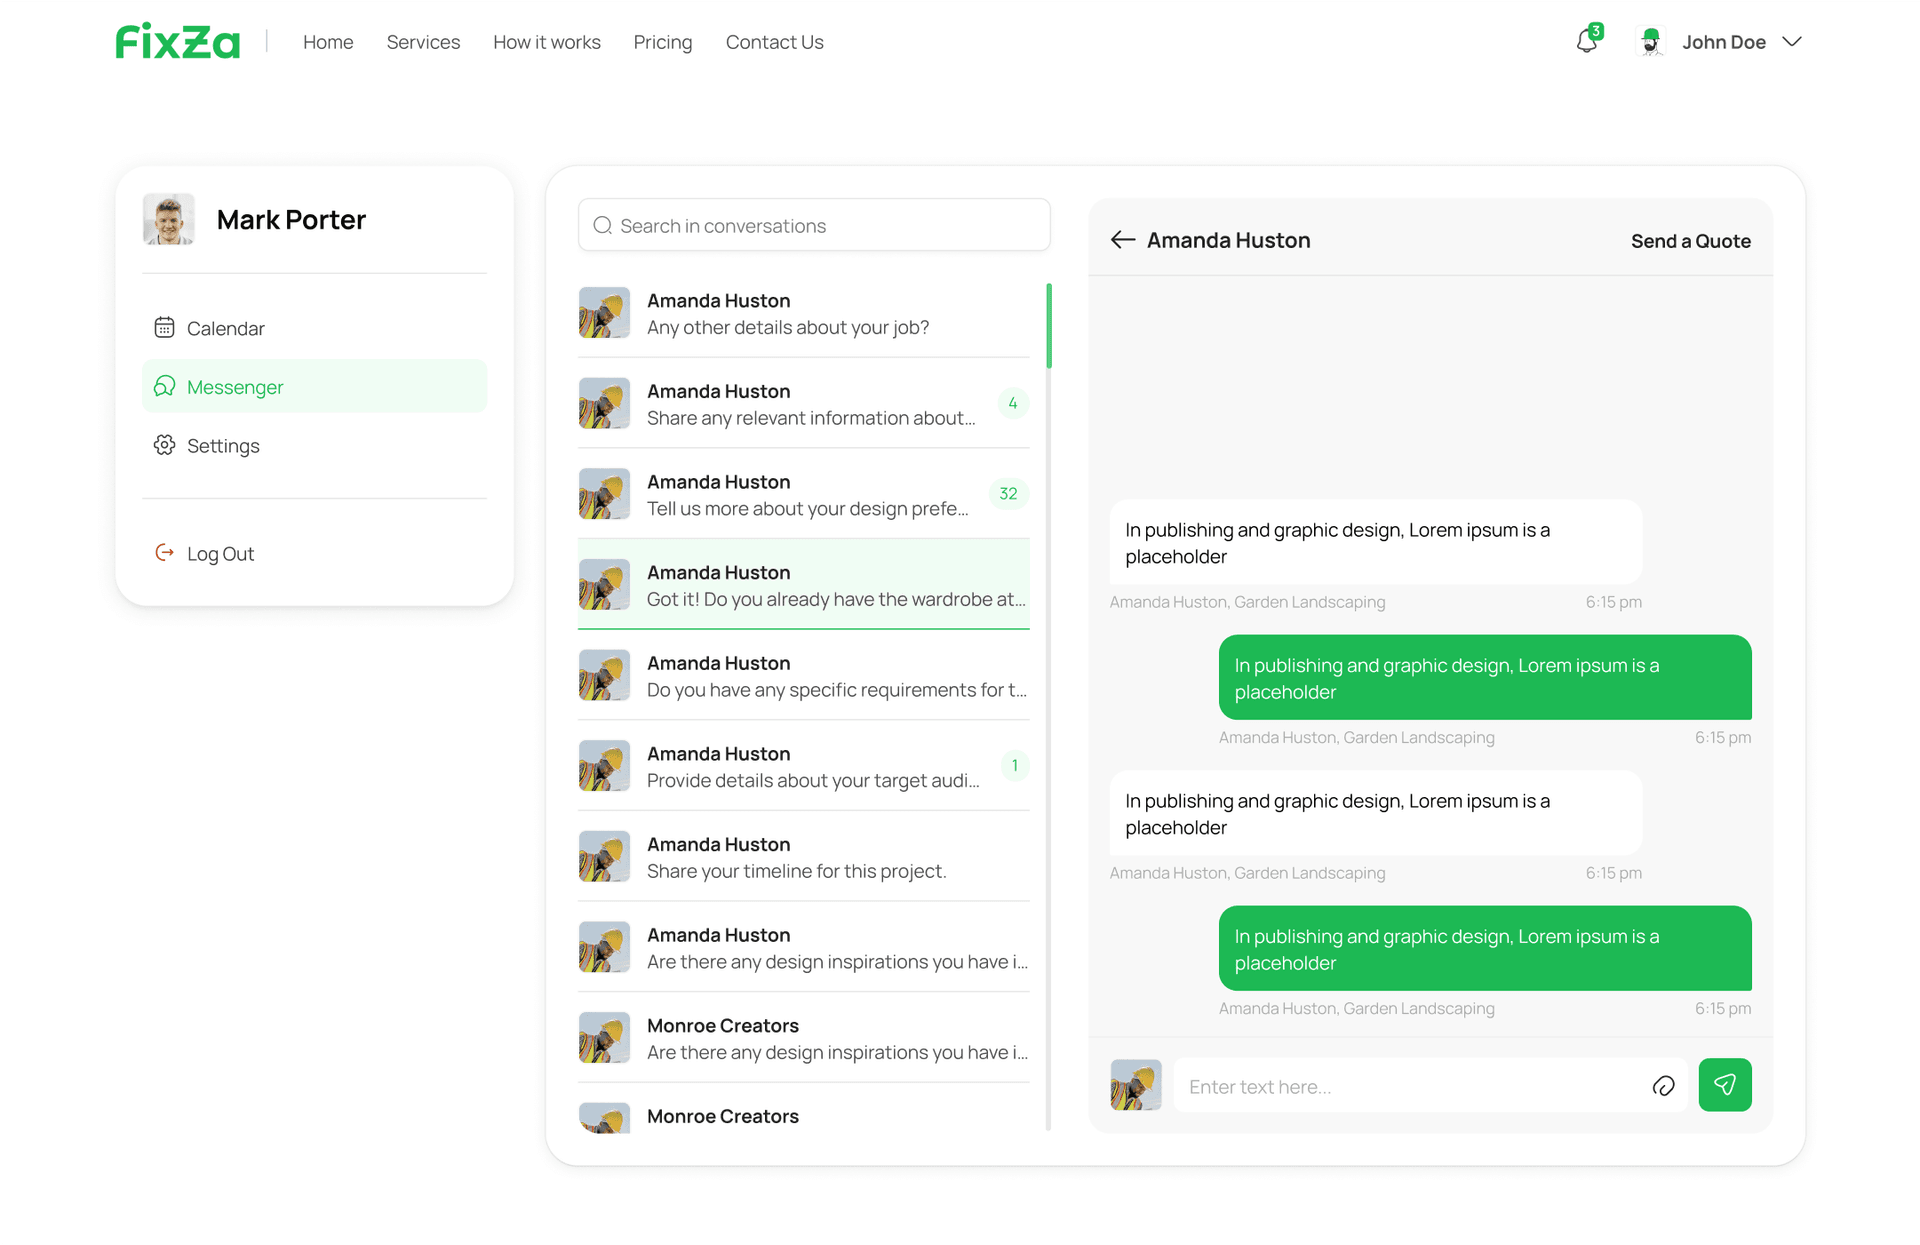Select the Monroe Creators conversation

pos(800,1038)
